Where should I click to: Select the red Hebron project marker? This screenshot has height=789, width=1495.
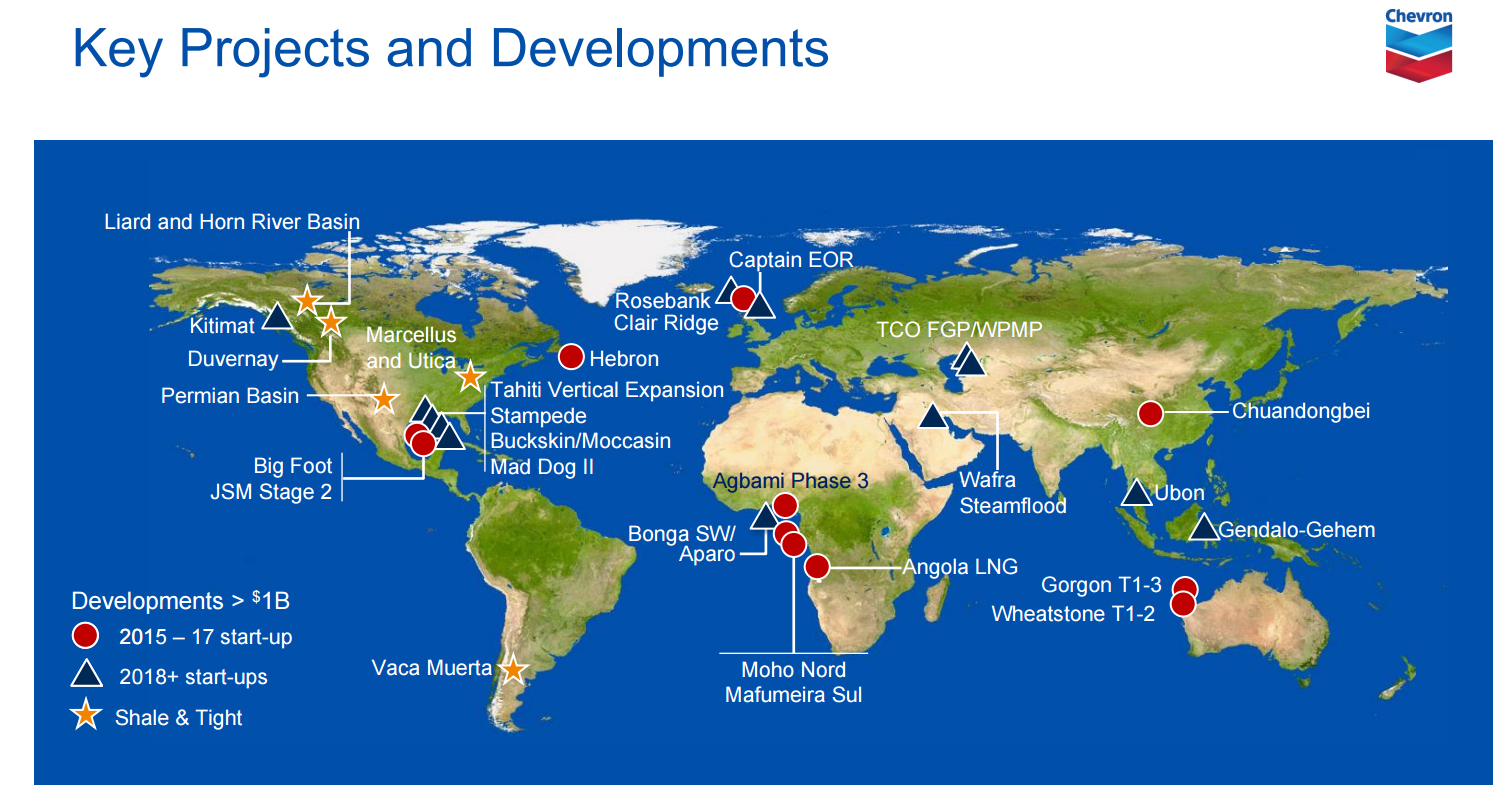click(x=571, y=357)
